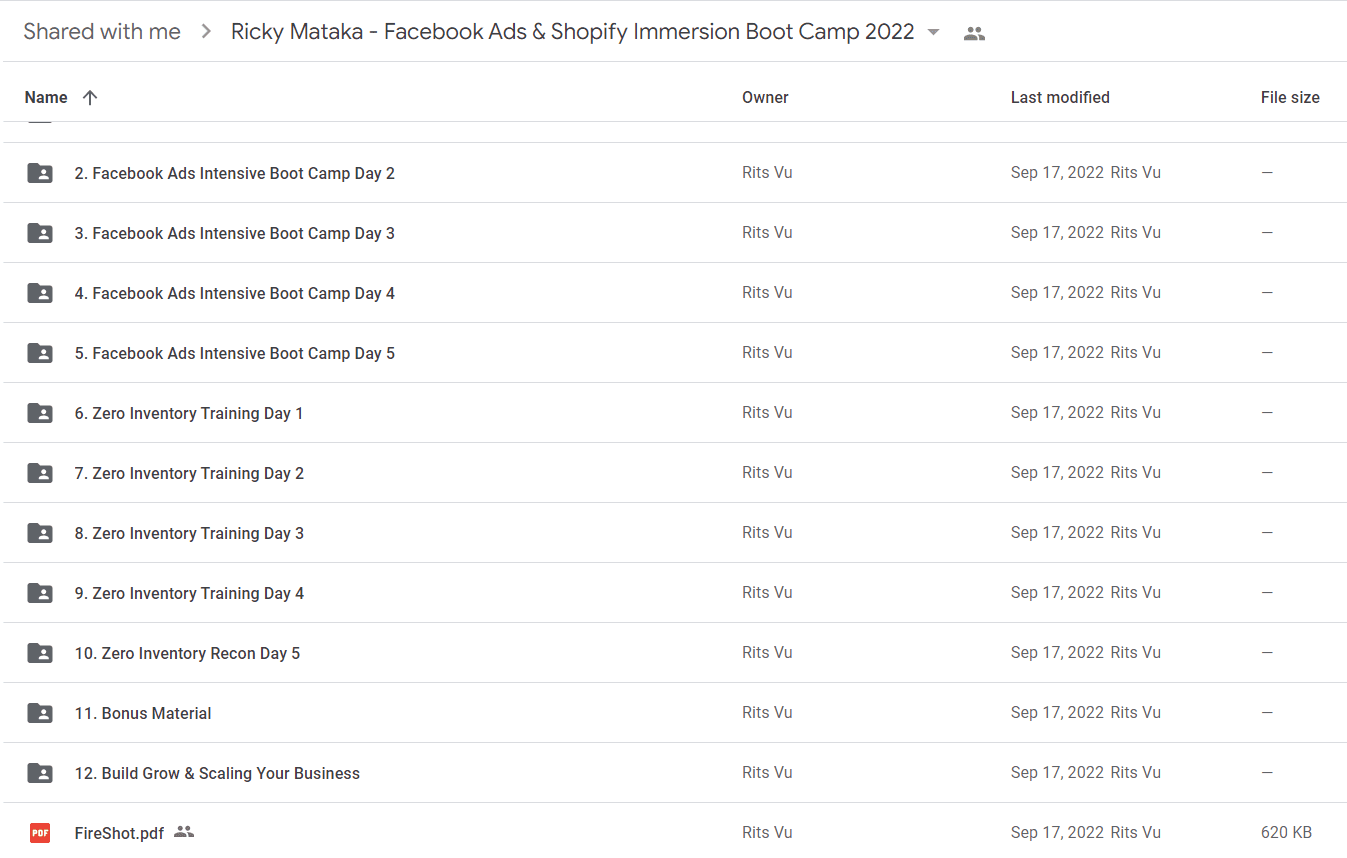Click the shared folder icon for Day 2

click(x=40, y=173)
